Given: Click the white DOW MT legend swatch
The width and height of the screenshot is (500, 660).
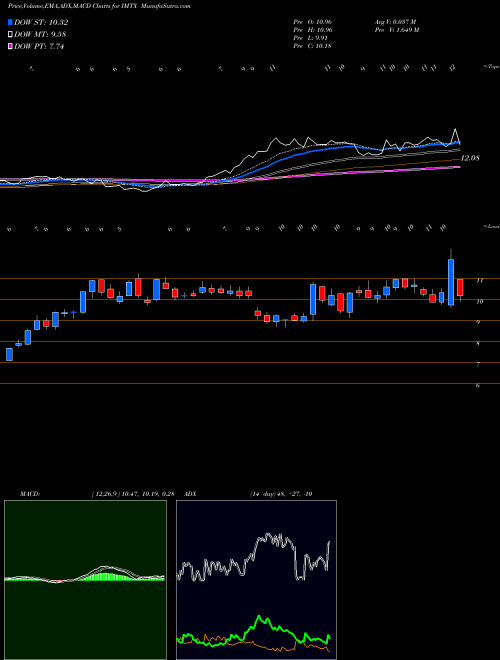Looking at the screenshot, I should [x=11, y=35].
